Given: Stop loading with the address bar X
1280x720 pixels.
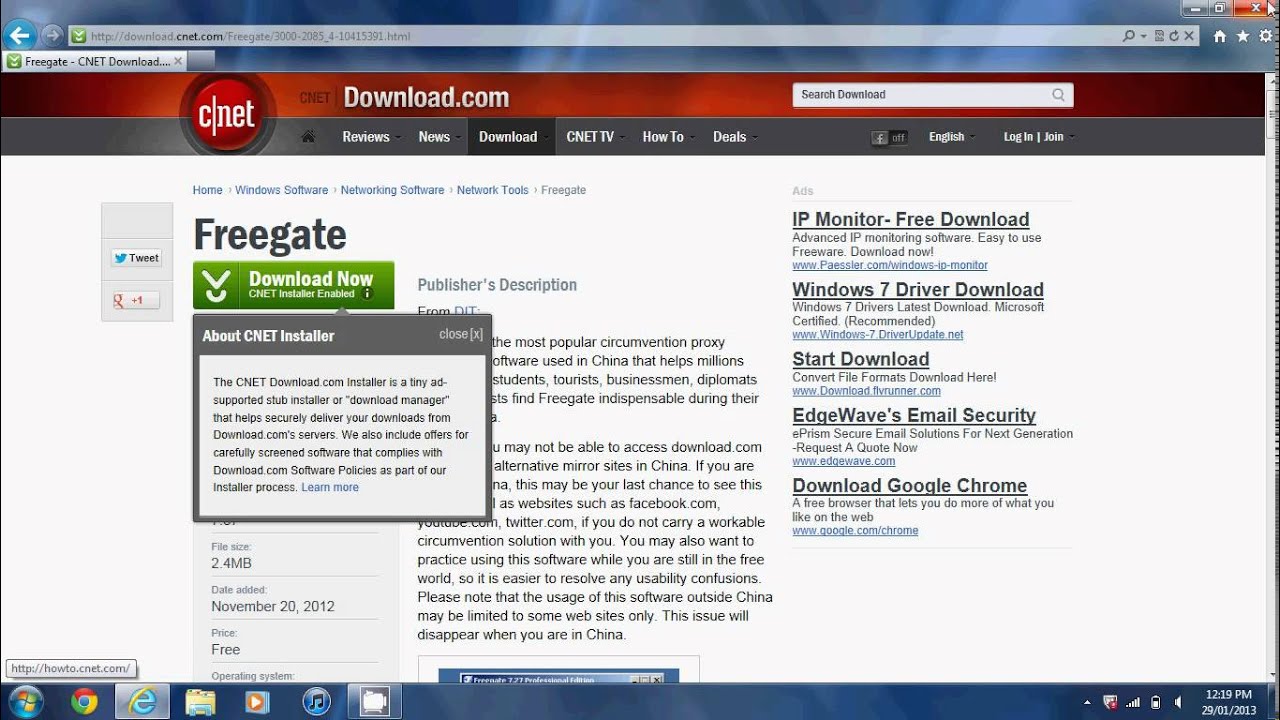Looking at the screenshot, I should point(1189,36).
